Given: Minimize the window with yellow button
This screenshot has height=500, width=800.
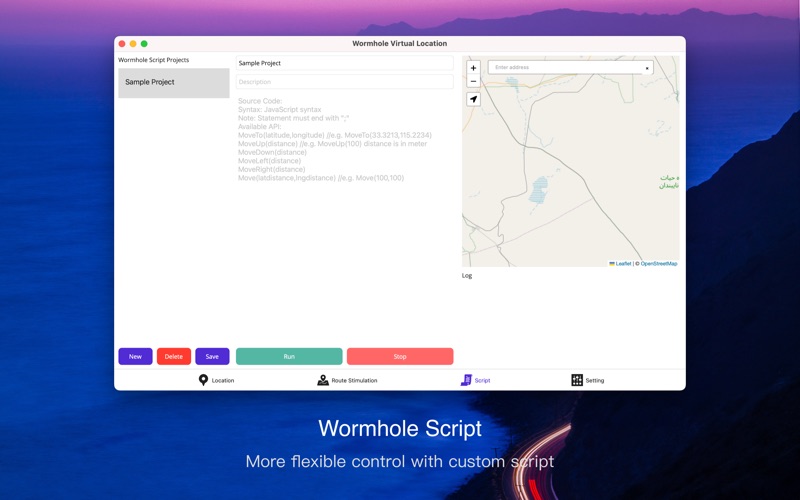Looking at the screenshot, I should point(133,44).
